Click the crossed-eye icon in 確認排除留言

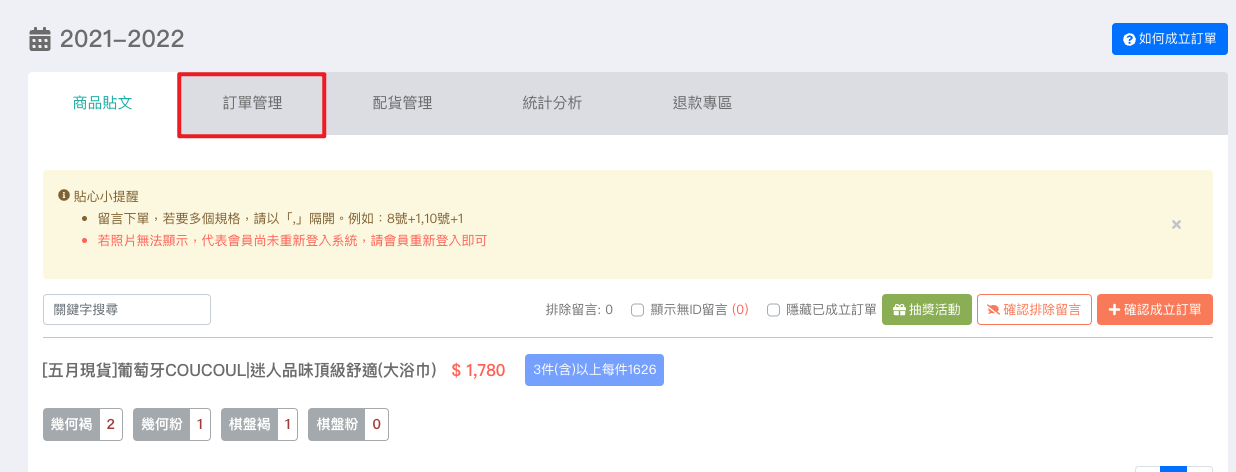[x=992, y=310]
